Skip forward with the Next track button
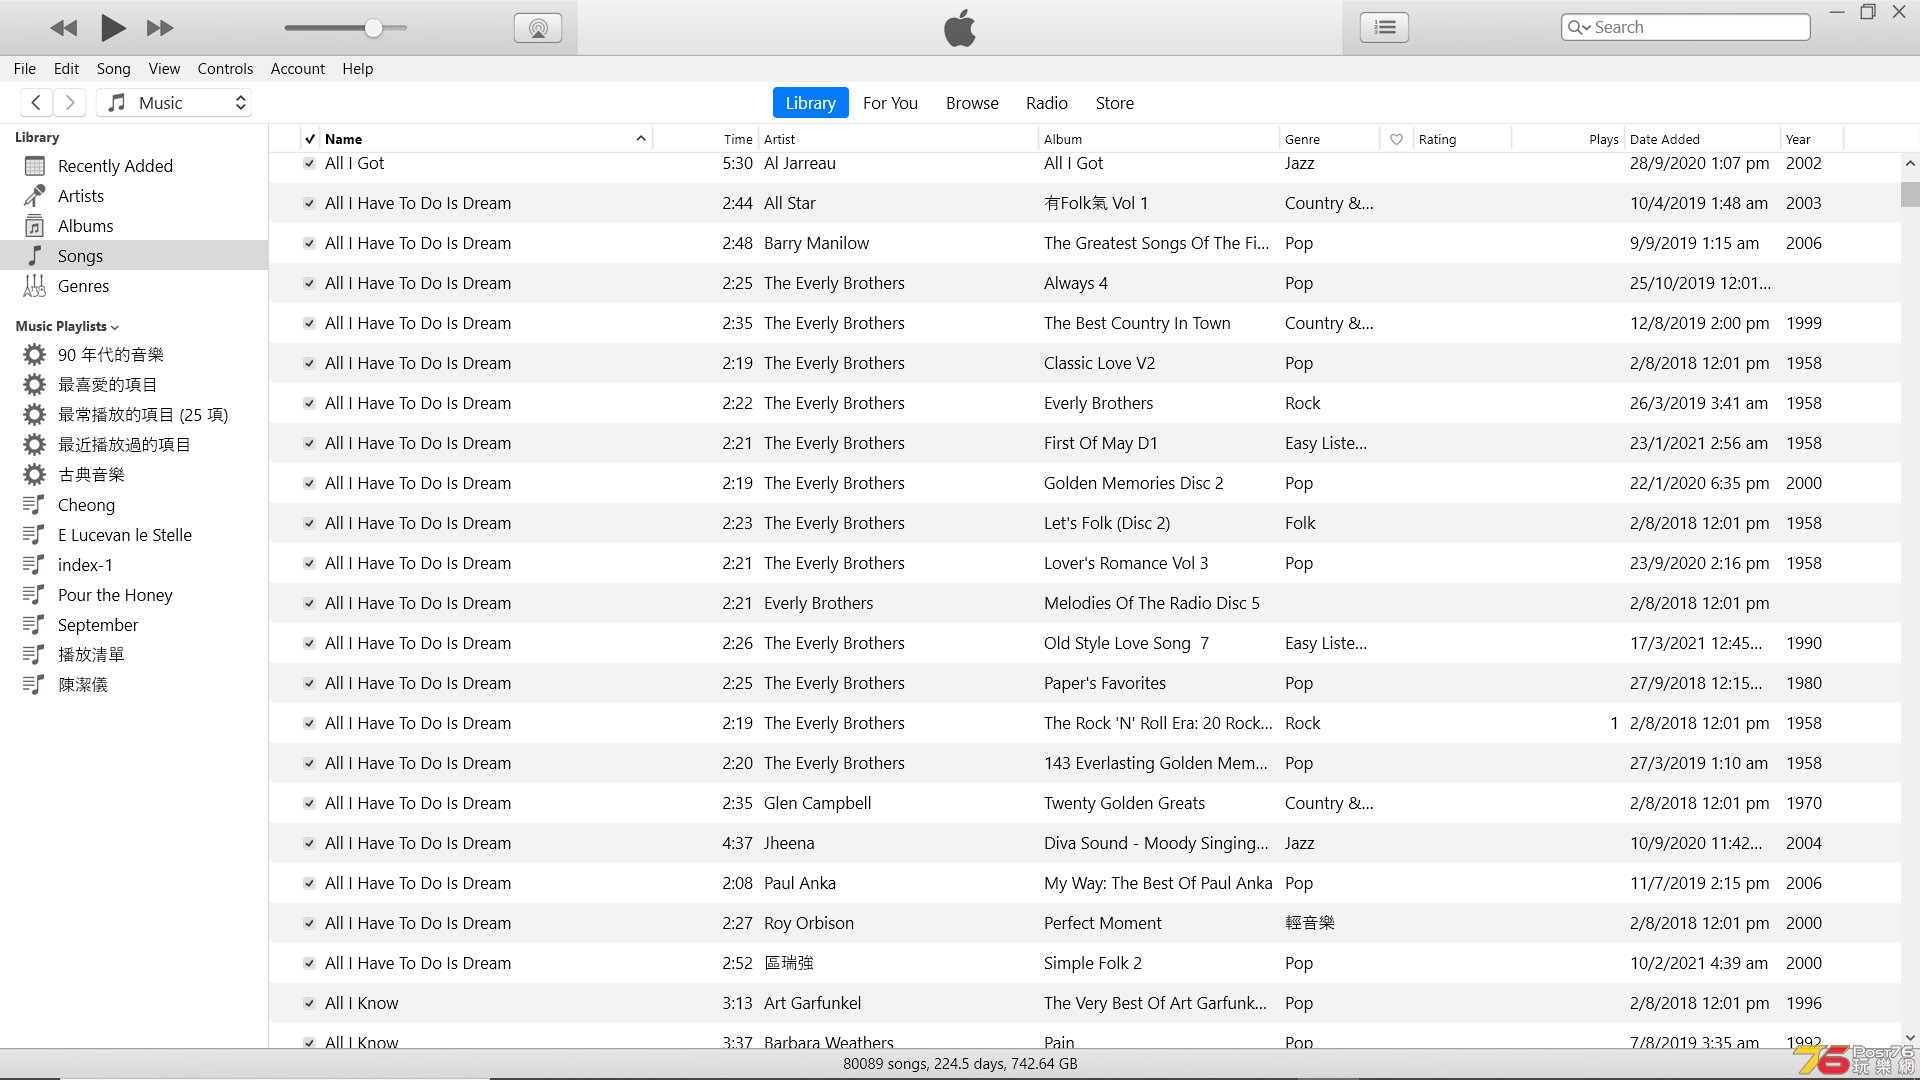The width and height of the screenshot is (1920, 1080). (x=160, y=28)
